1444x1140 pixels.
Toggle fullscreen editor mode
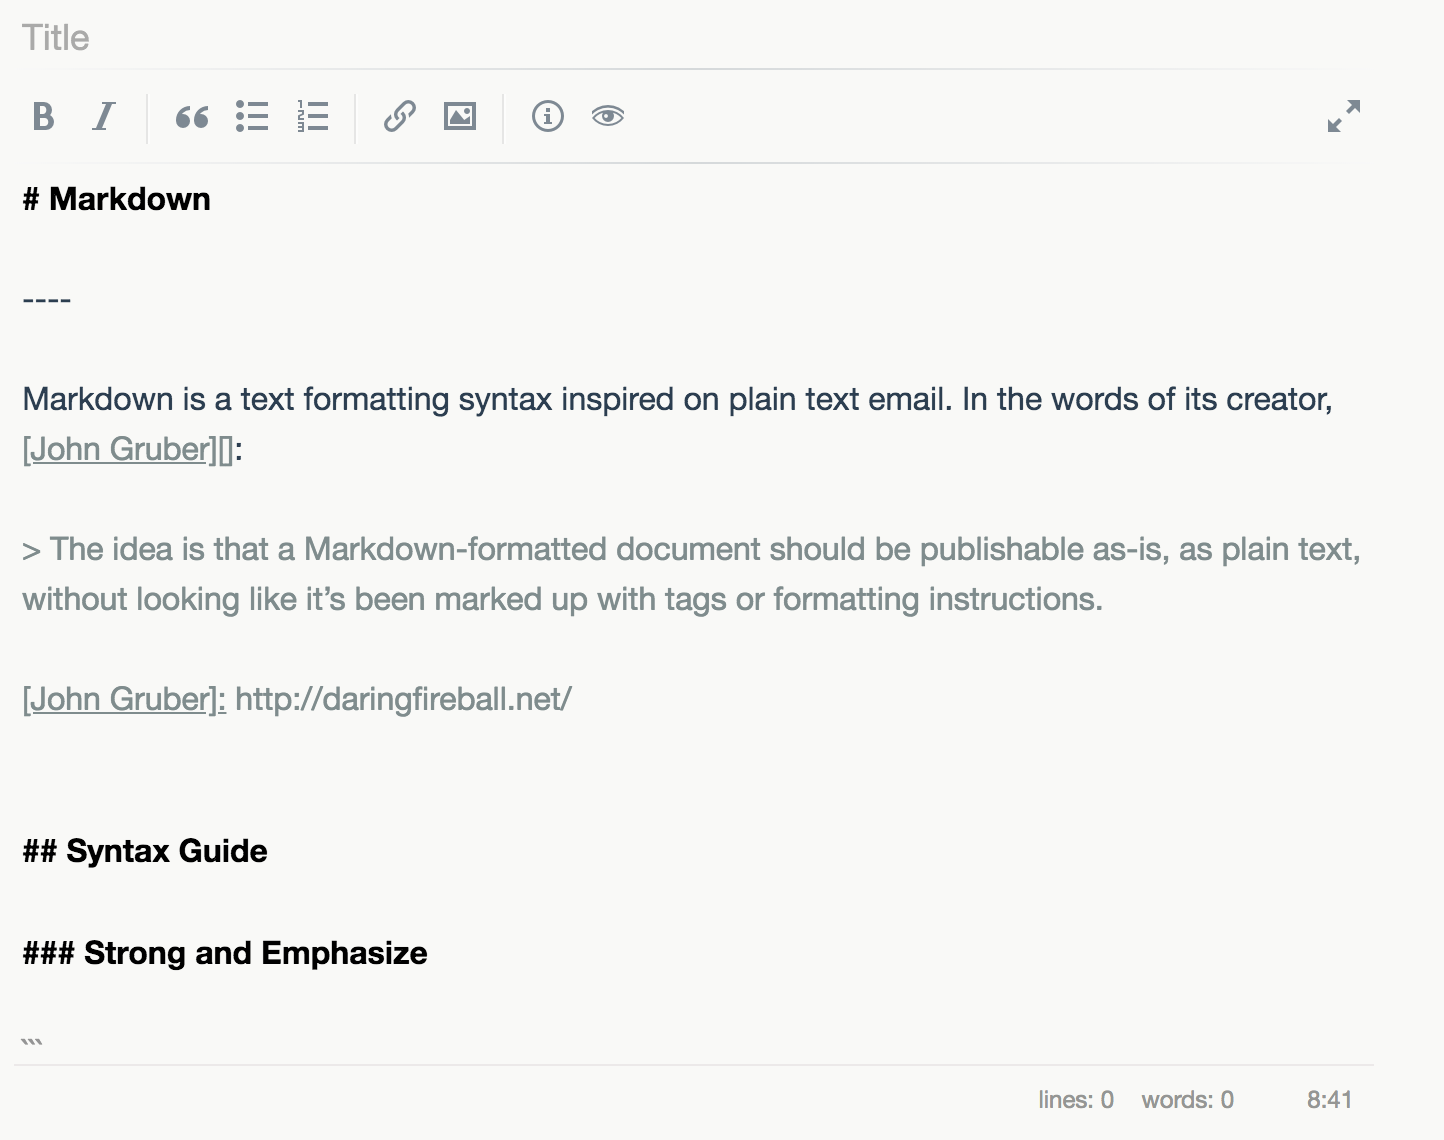(x=1343, y=116)
